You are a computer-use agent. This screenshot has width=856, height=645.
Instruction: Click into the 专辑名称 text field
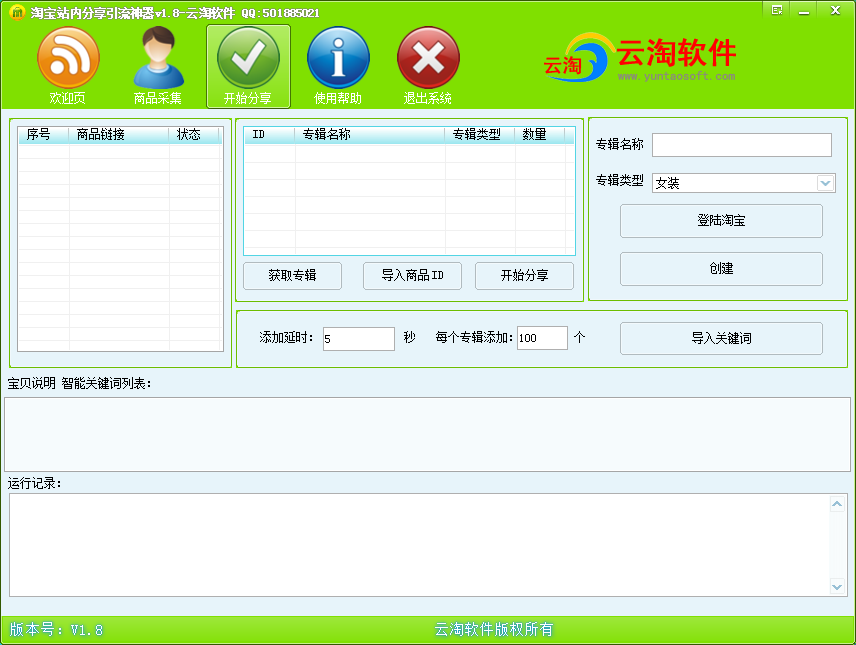pos(741,145)
